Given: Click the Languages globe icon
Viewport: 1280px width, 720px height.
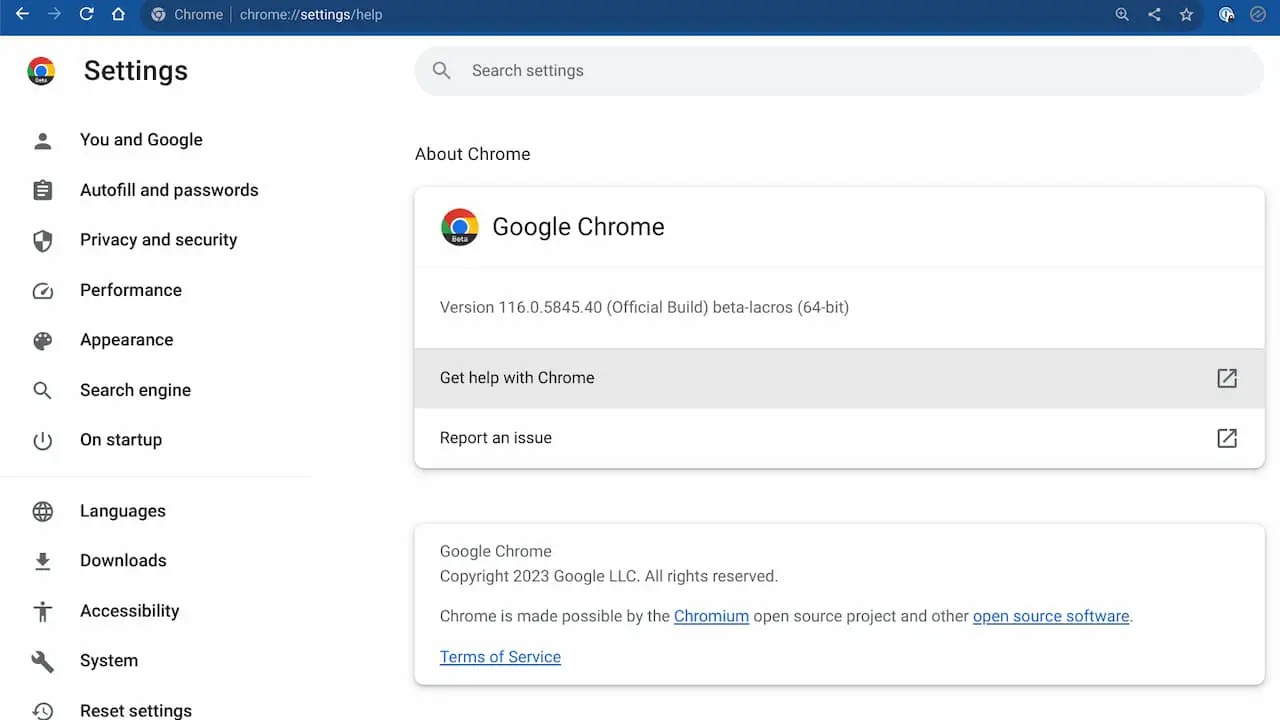Looking at the screenshot, I should click(42, 511).
